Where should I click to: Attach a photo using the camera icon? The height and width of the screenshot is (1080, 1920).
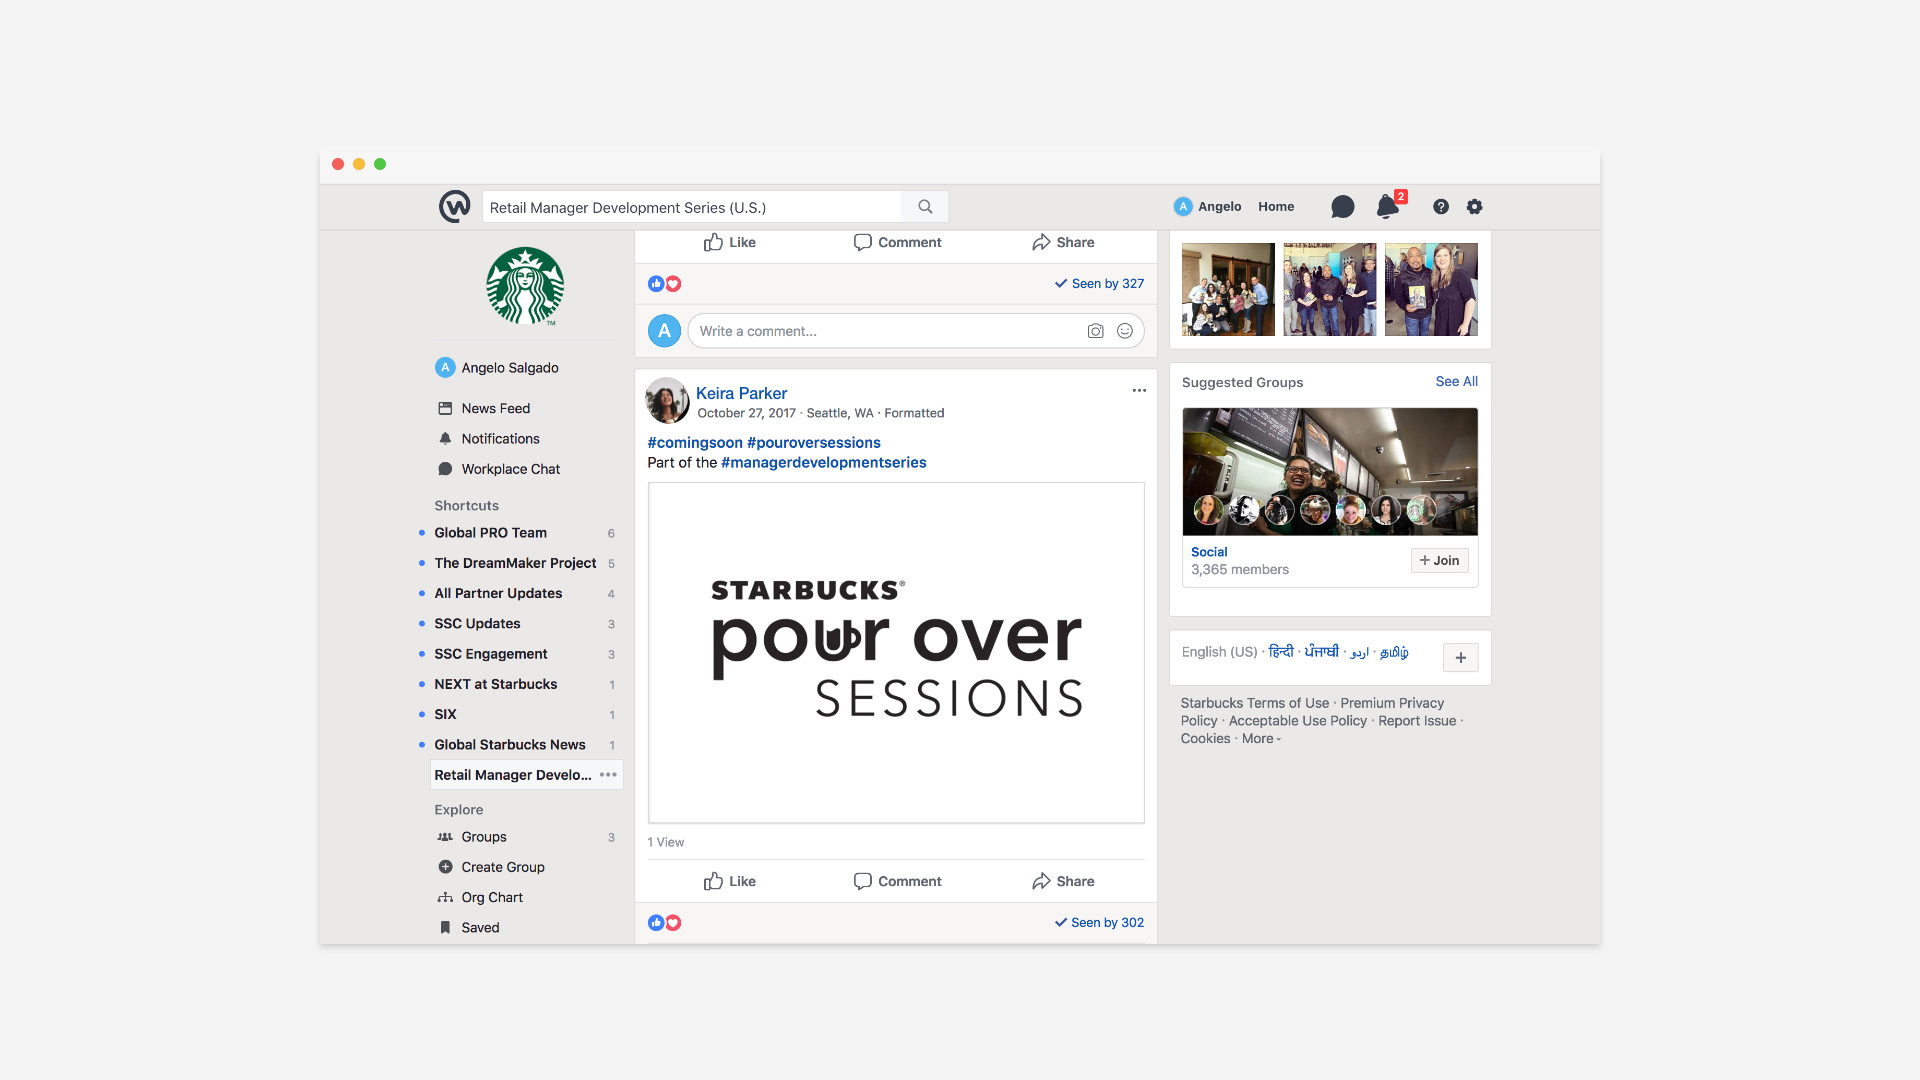point(1095,331)
